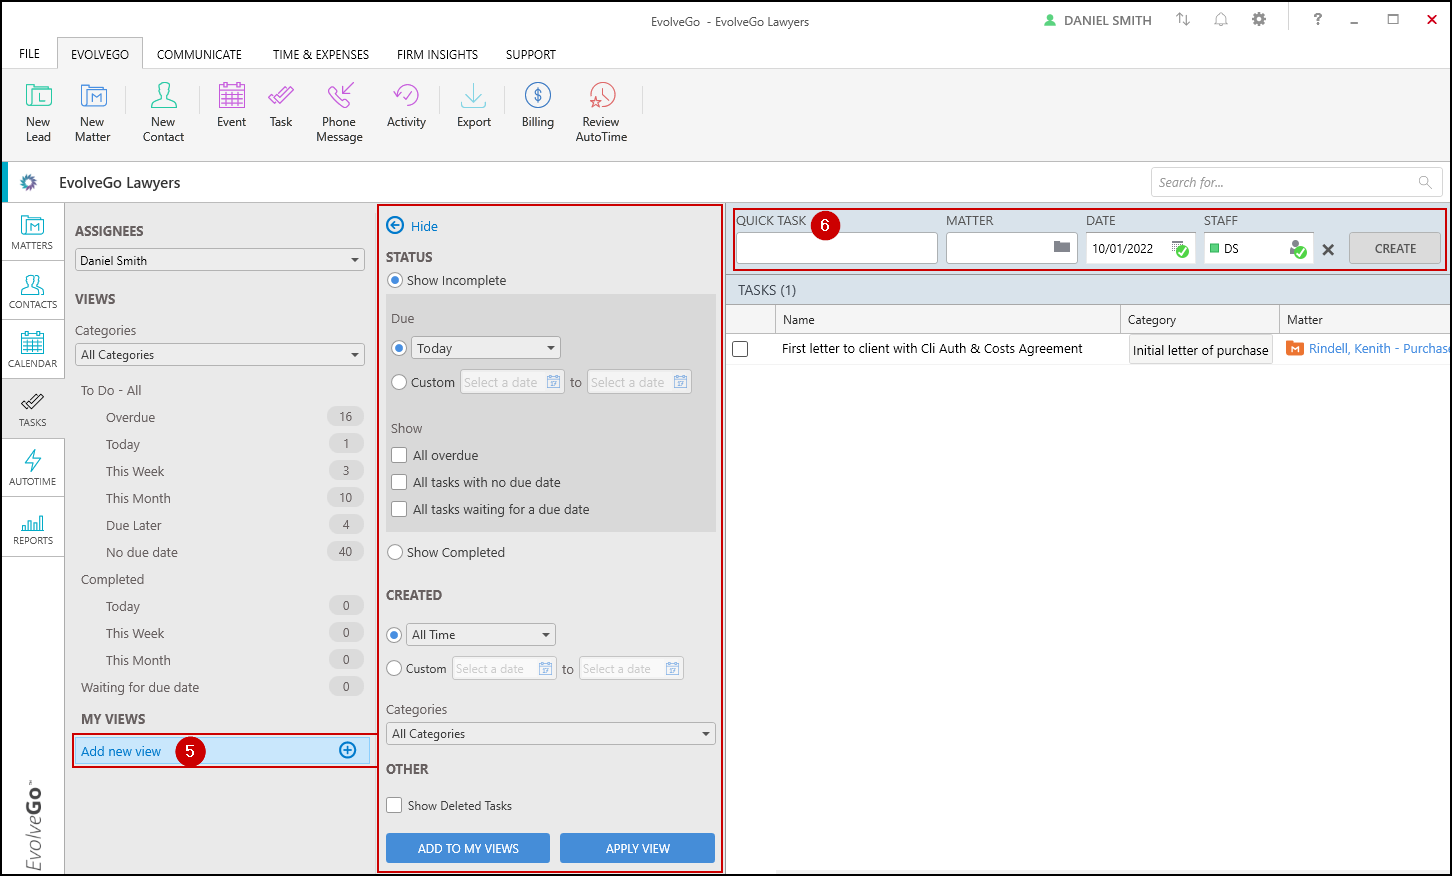Open the Firm Insights tab
This screenshot has width=1452, height=876.
click(x=437, y=54)
